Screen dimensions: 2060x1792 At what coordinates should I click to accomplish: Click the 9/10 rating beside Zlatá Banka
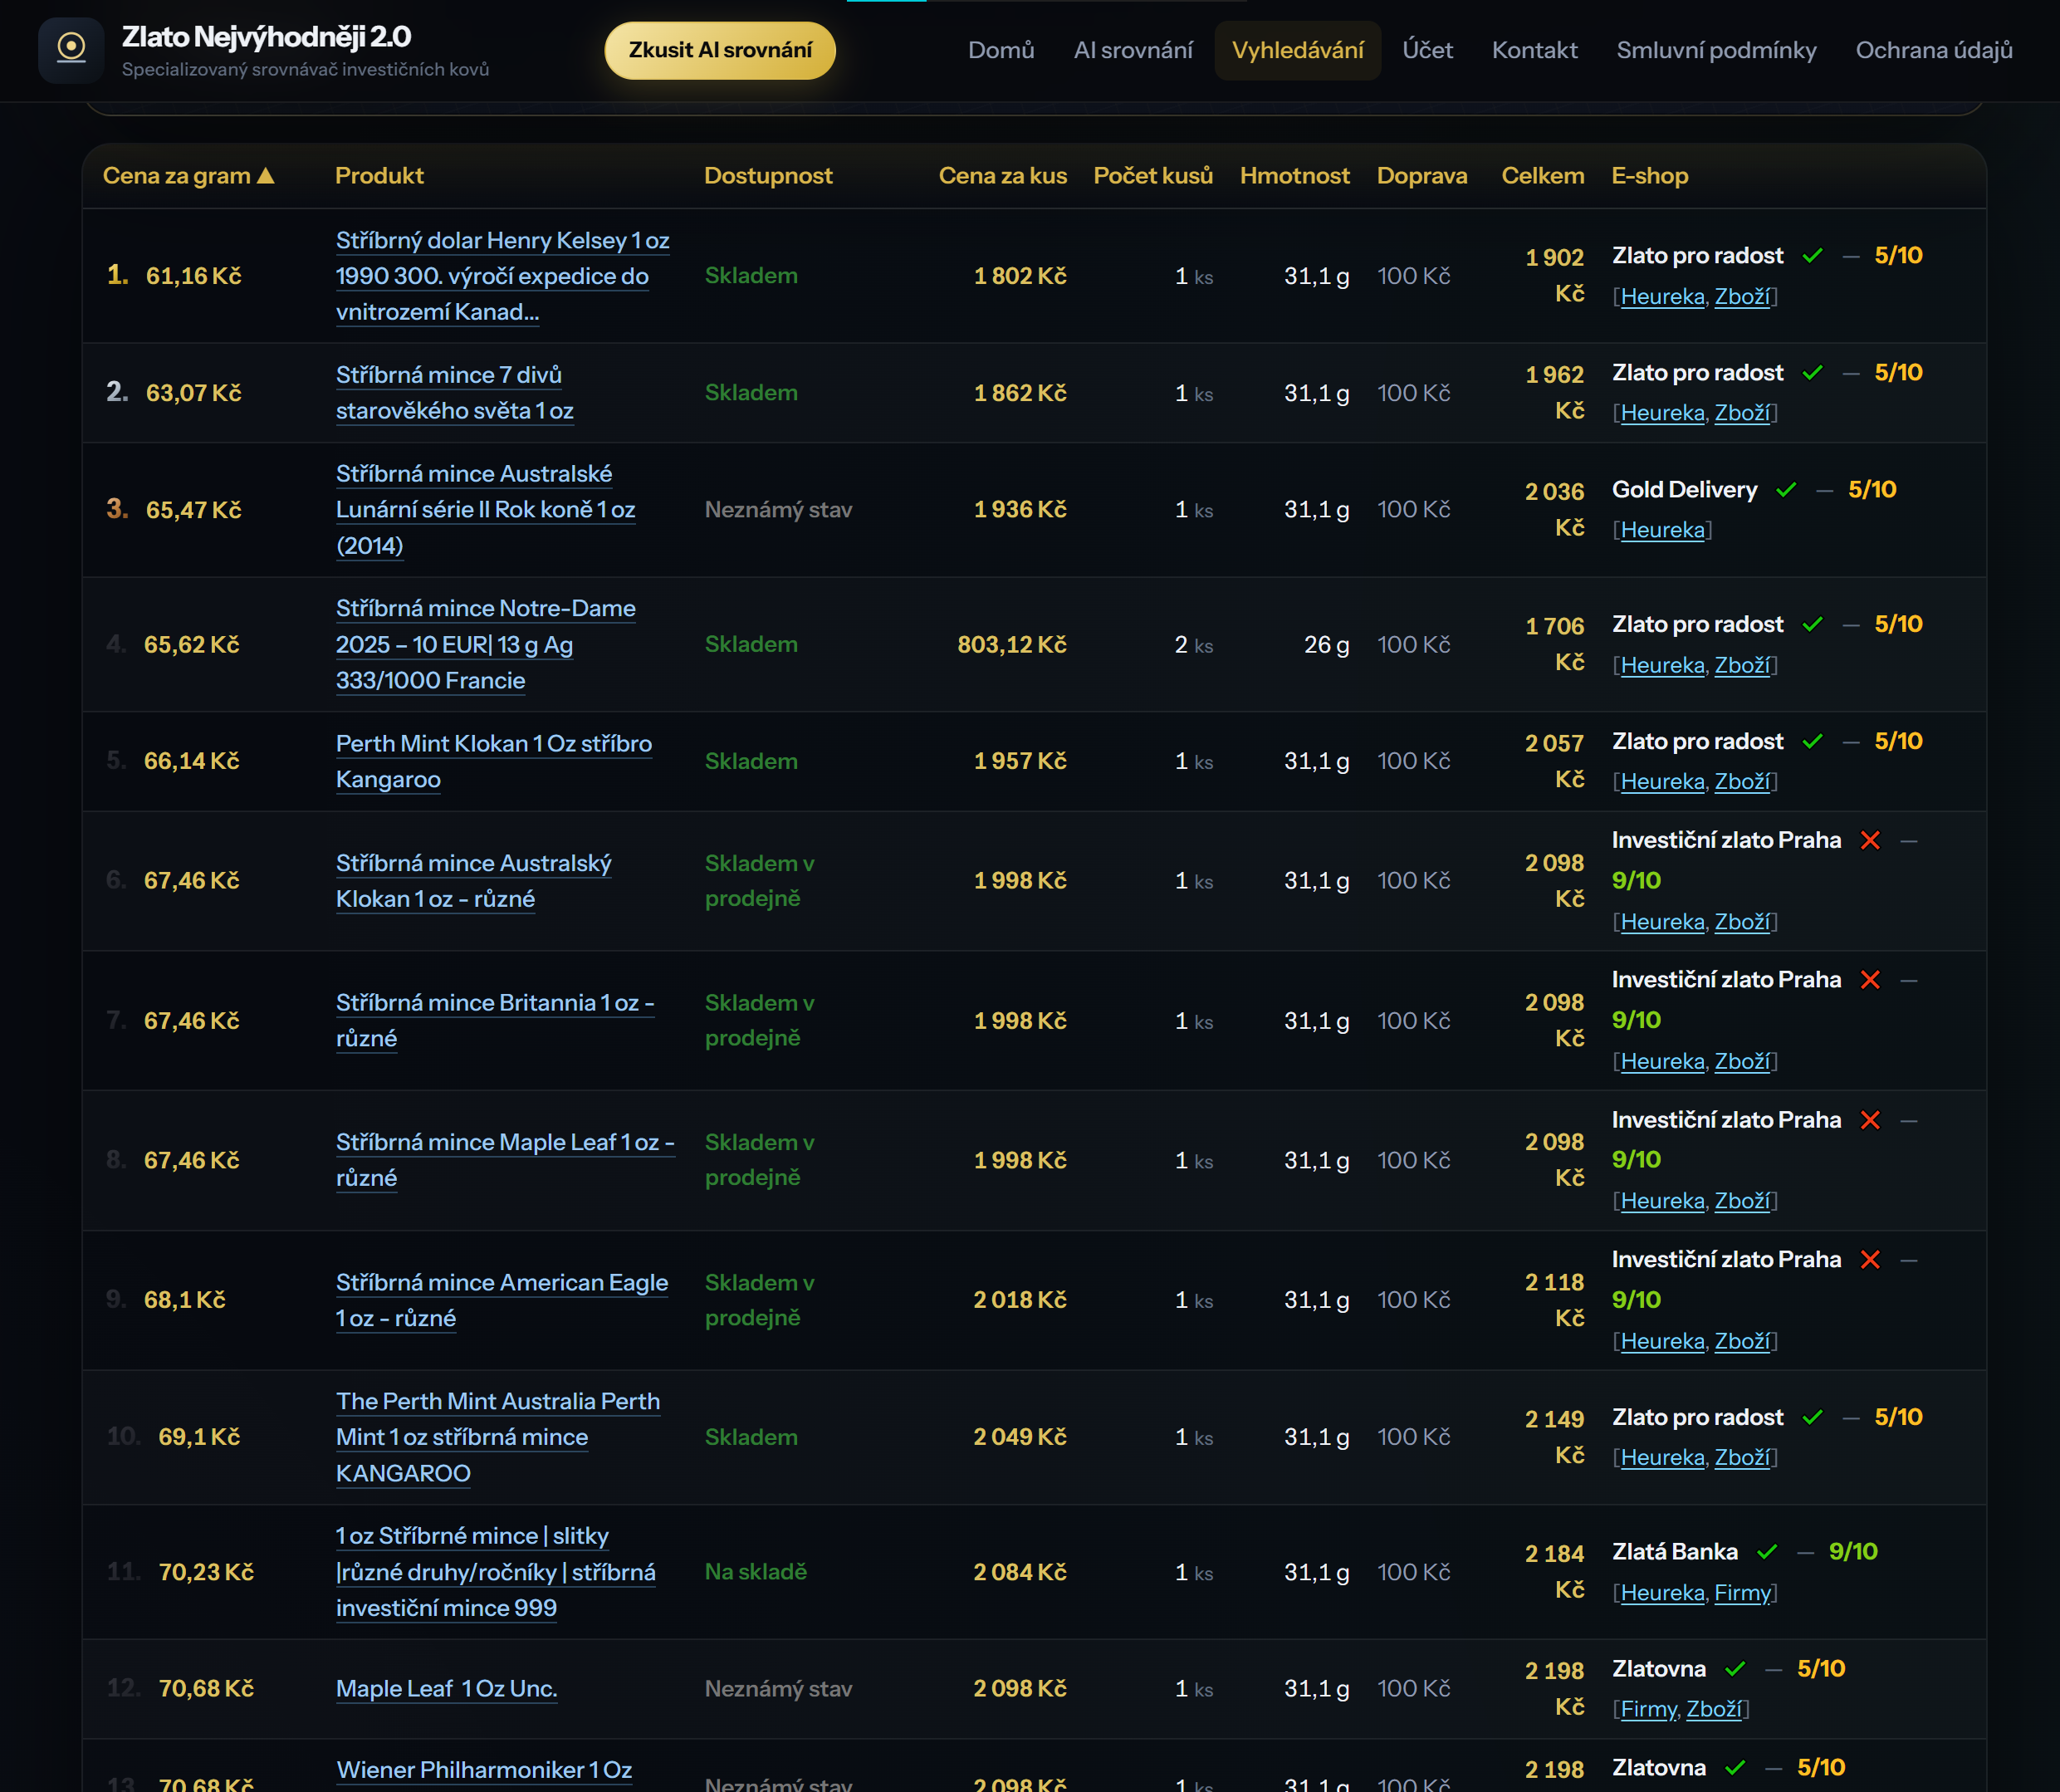tap(1853, 1552)
